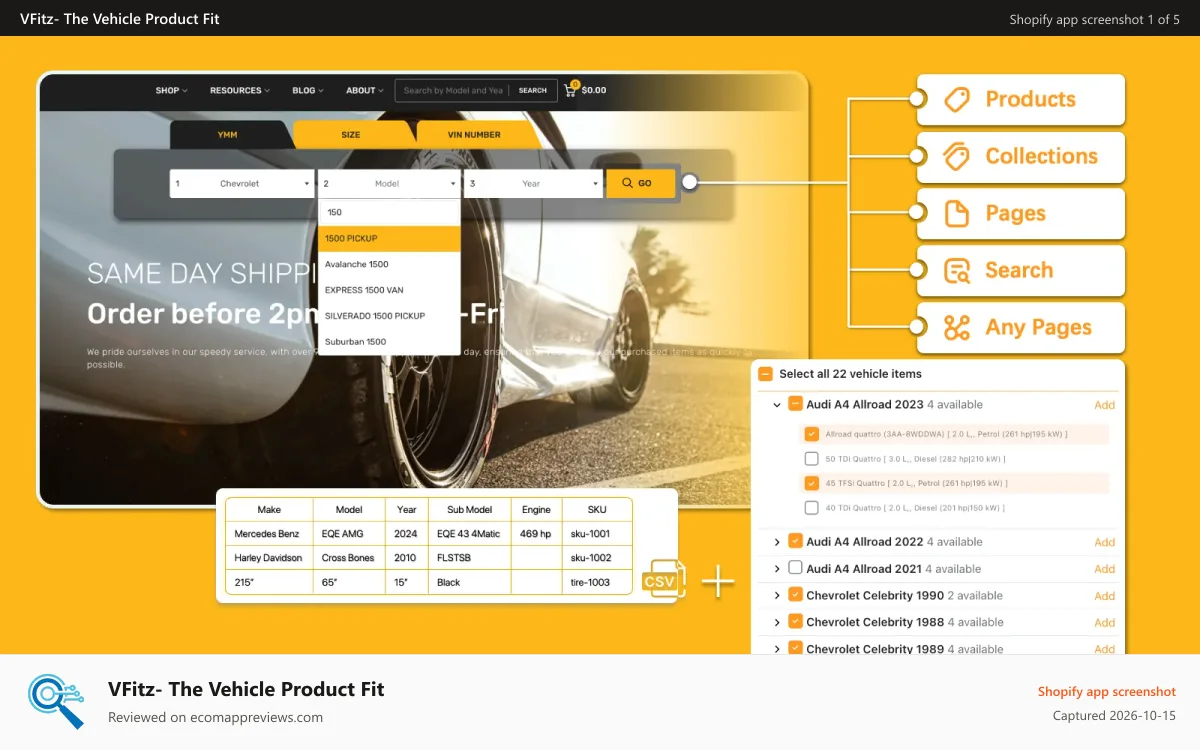
Task: Choose Avalanche 1500 from model list
Action: (390, 264)
